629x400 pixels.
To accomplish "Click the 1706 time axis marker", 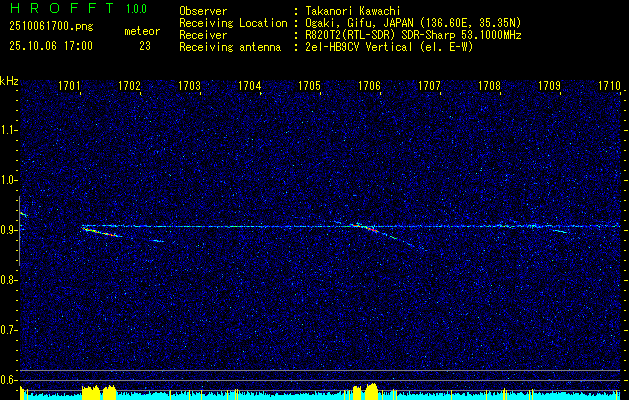I will (x=369, y=85).
